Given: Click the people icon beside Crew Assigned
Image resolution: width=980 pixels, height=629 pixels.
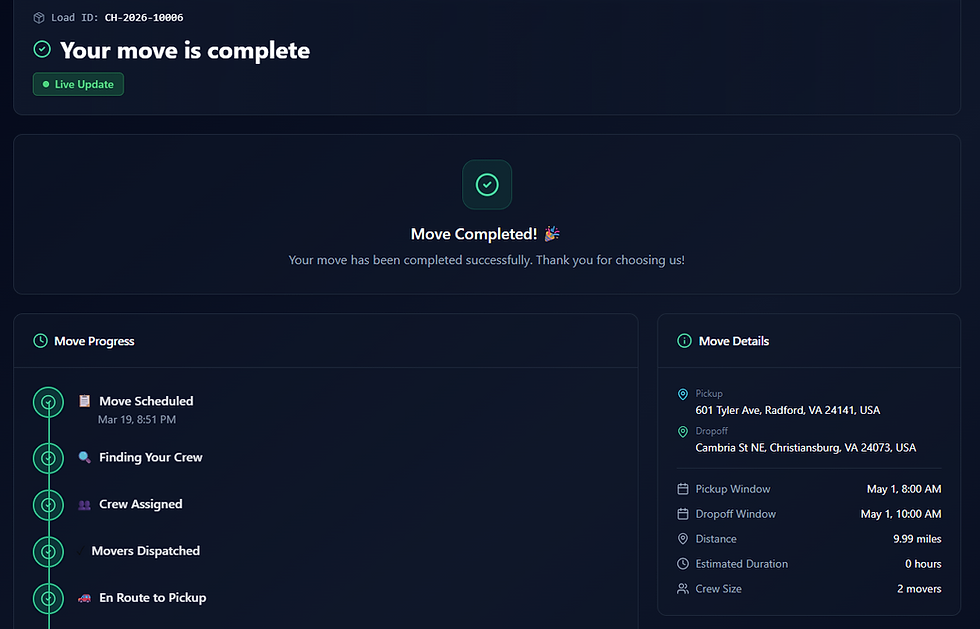Looking at the screenshot, I should click(x=84, y=505).
